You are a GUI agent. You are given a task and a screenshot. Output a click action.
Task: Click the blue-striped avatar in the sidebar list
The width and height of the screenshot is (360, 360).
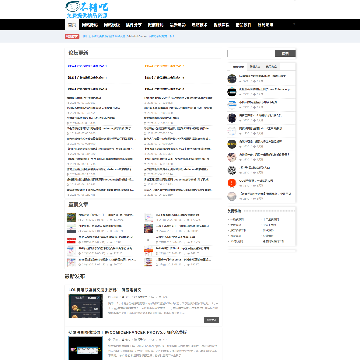tap(232, 105)
